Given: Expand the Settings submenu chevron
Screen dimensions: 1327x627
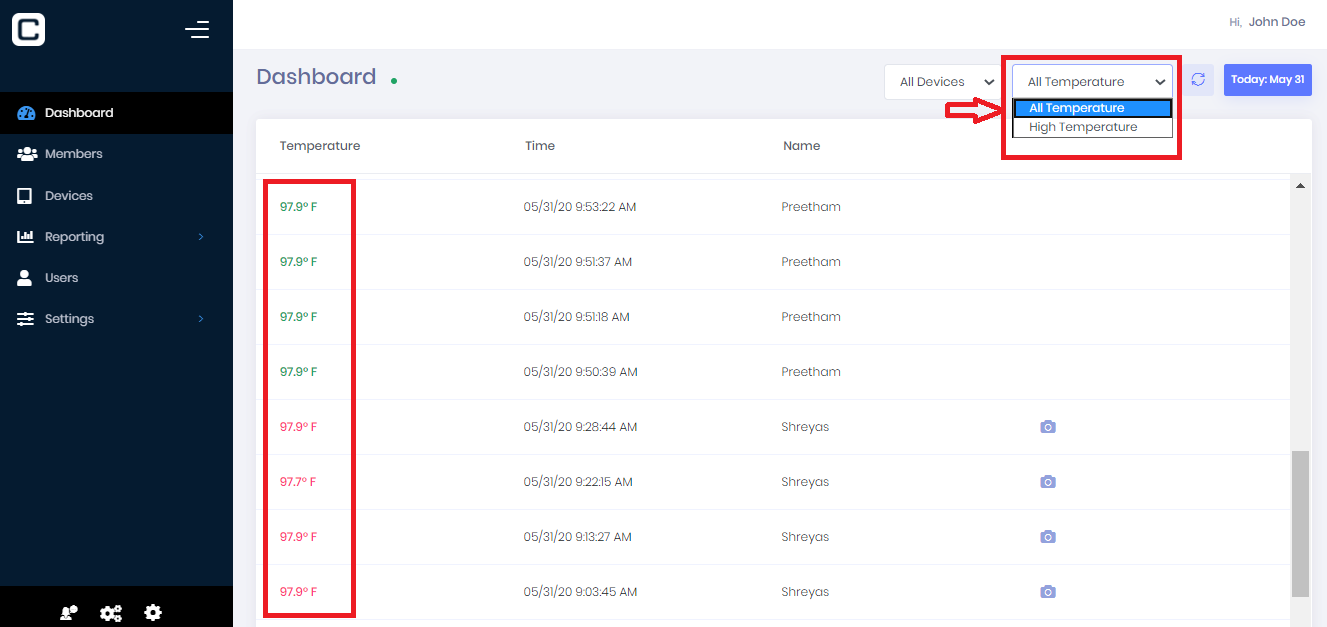Looking at the screenshot, I should [201, 319].
